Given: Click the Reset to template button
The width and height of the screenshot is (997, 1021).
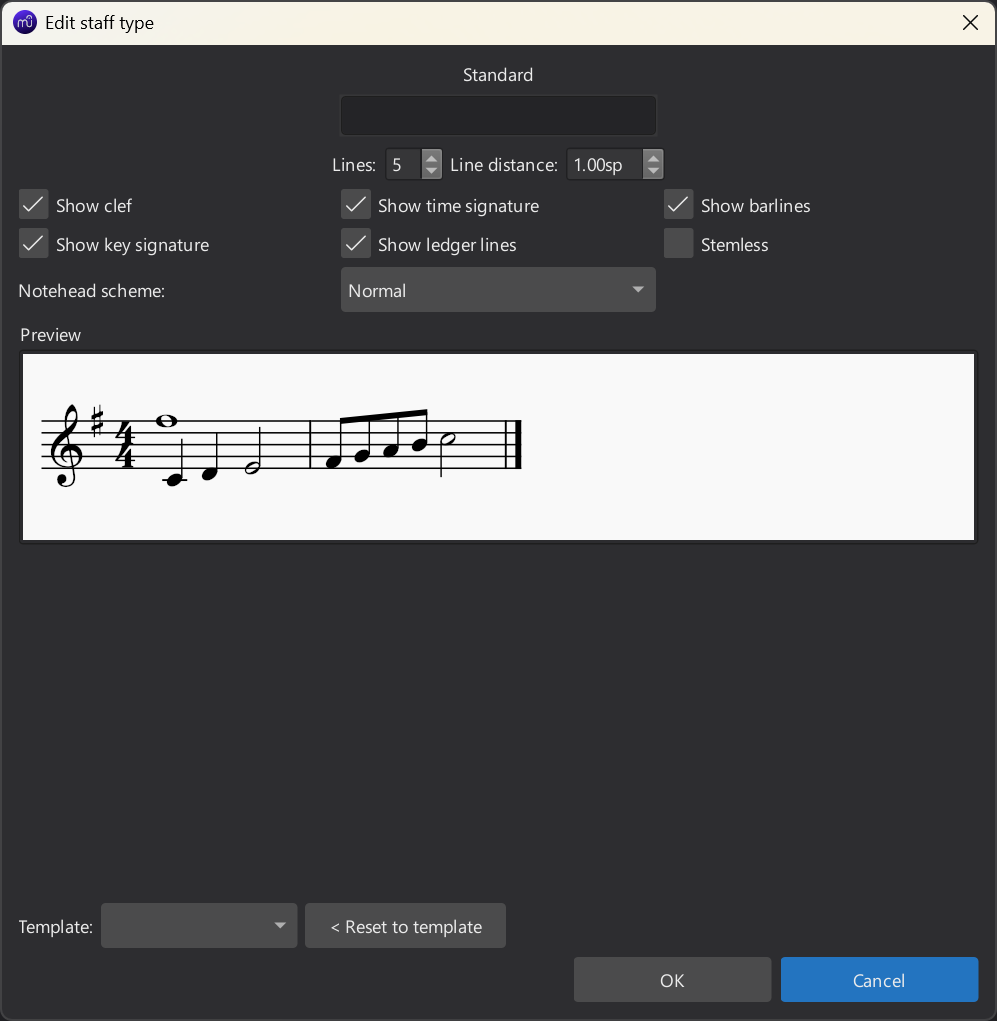Looking at the screenshot, I should pyautogui.click(x=405, y=926).
